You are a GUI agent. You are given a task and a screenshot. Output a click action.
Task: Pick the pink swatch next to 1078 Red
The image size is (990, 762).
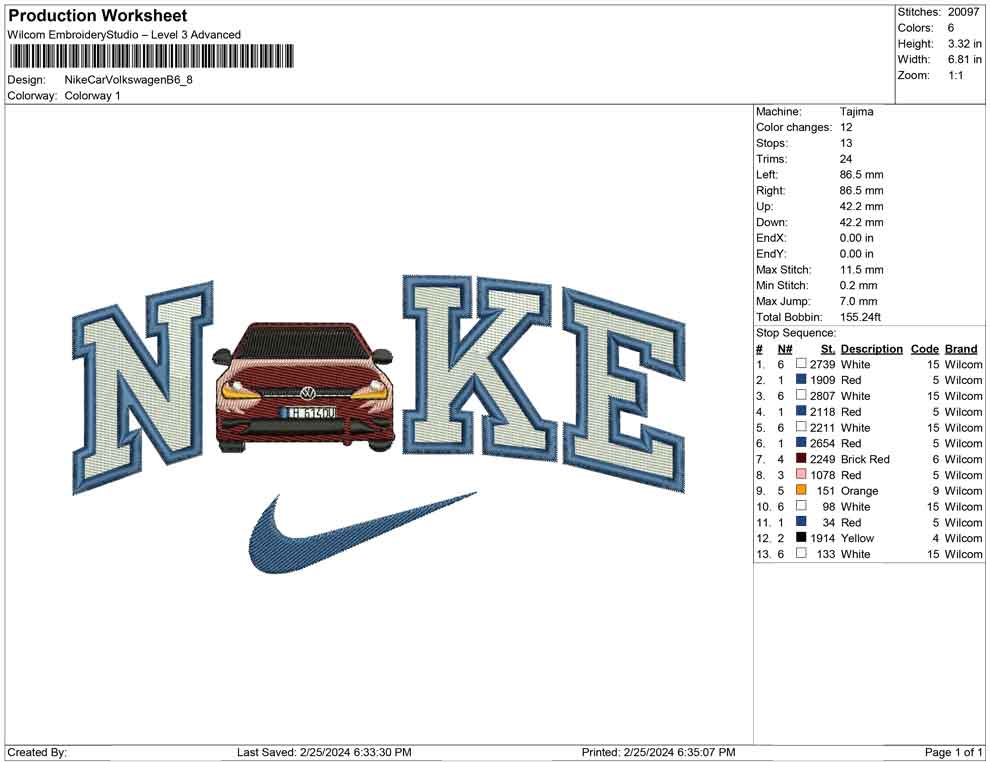pos(801,474)
